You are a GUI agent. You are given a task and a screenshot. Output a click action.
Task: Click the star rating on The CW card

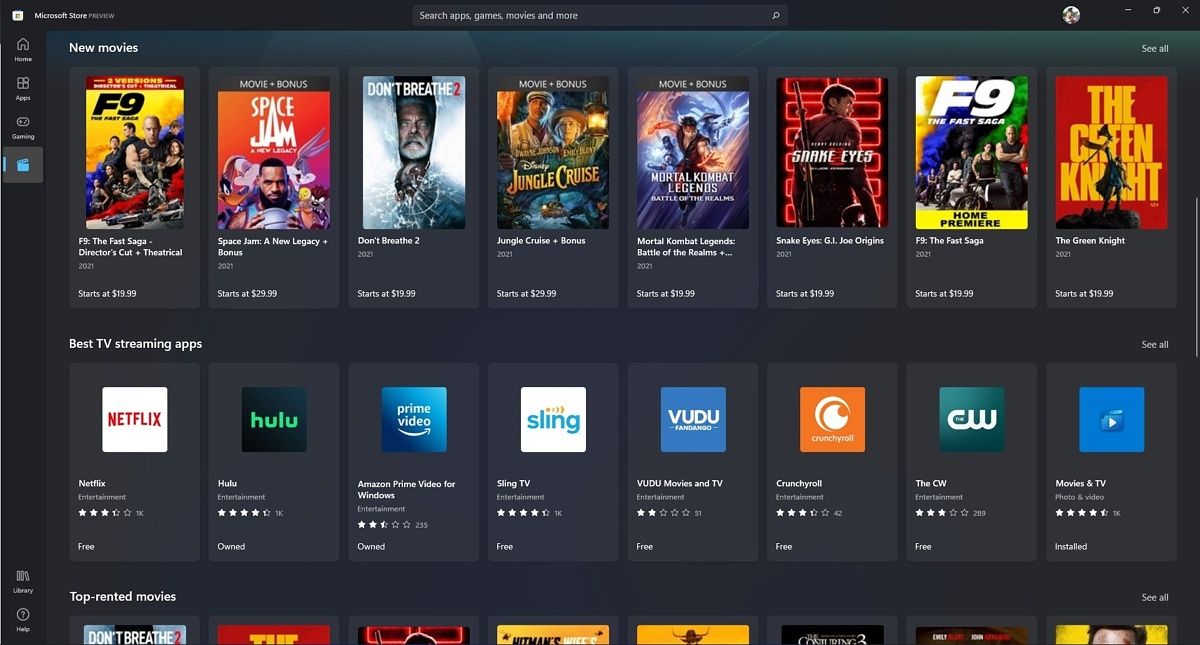point(940,513)
